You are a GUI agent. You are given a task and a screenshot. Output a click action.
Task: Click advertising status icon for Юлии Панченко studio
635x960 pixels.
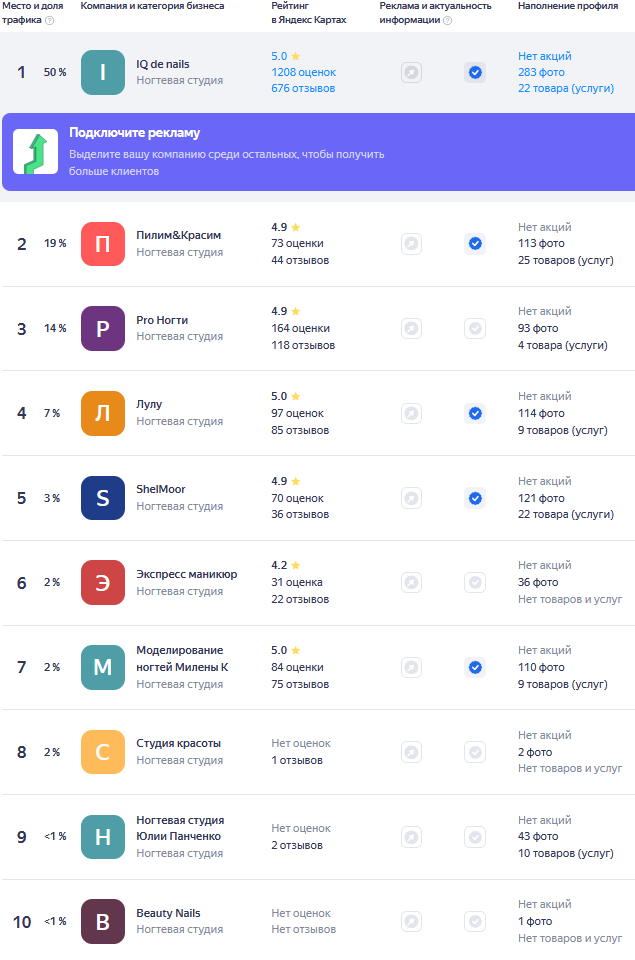(411, 837)
